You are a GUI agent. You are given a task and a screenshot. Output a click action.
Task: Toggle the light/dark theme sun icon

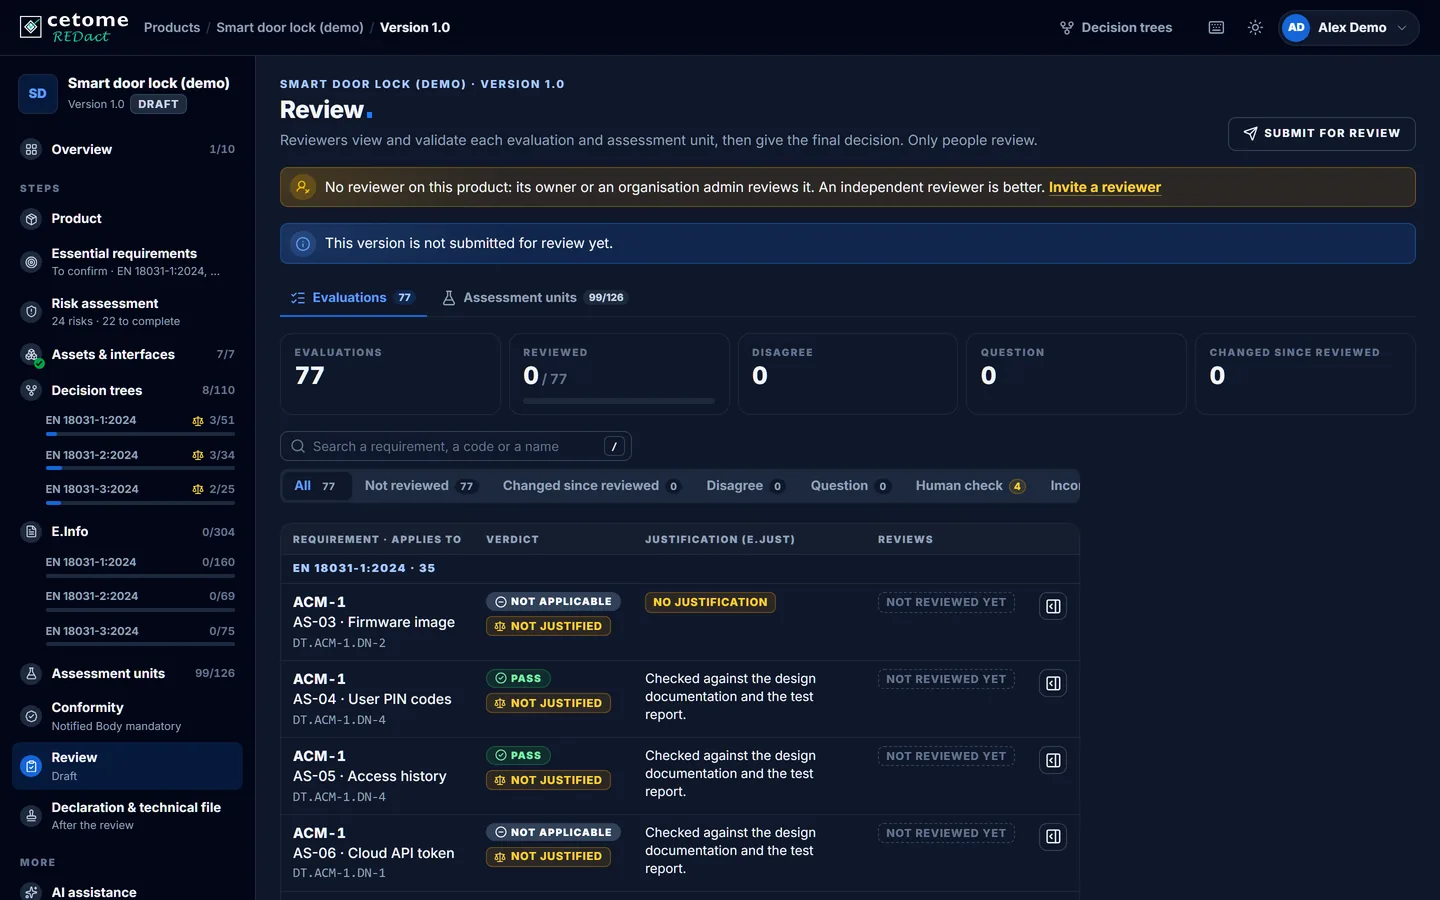click(x=1255, y=28)
